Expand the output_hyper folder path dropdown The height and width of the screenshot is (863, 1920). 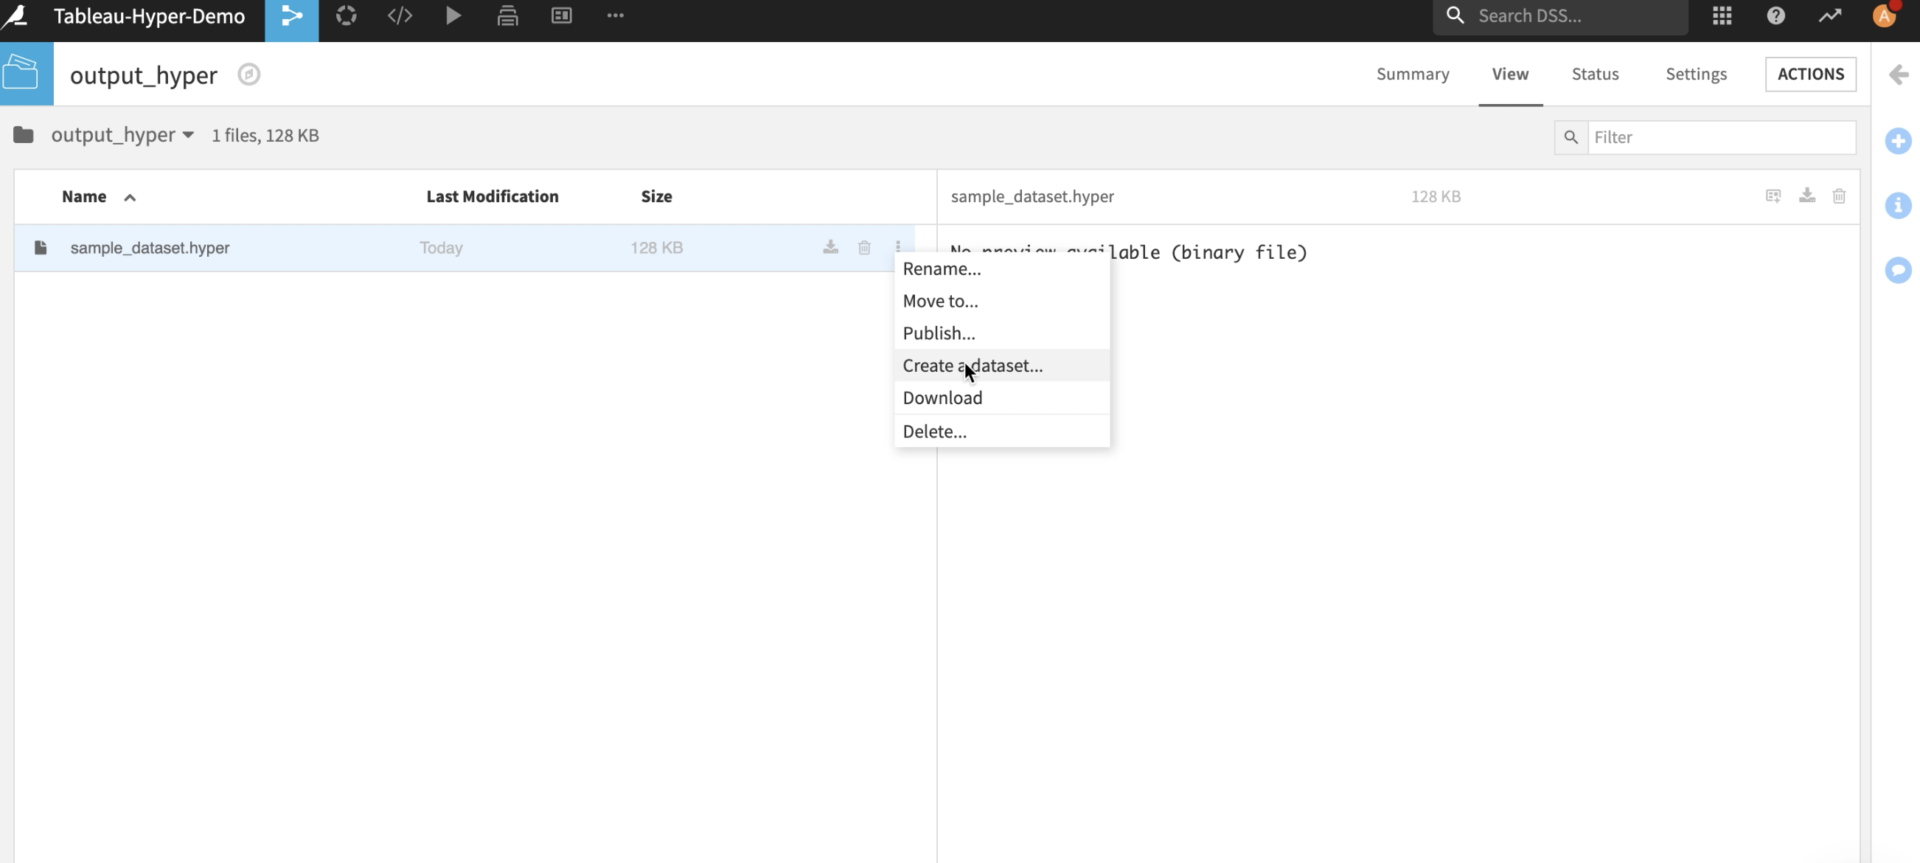coord(188,135)
